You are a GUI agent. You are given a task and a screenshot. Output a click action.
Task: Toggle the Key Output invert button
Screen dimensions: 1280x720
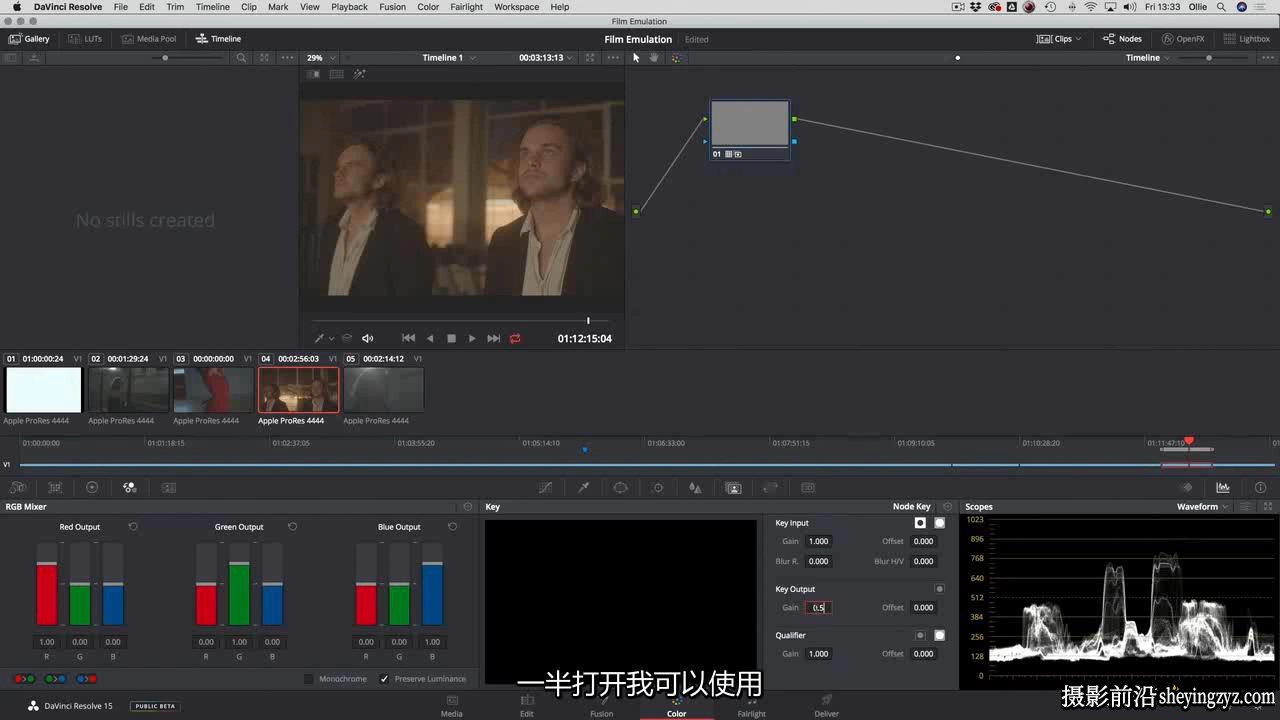pos(939,589)
